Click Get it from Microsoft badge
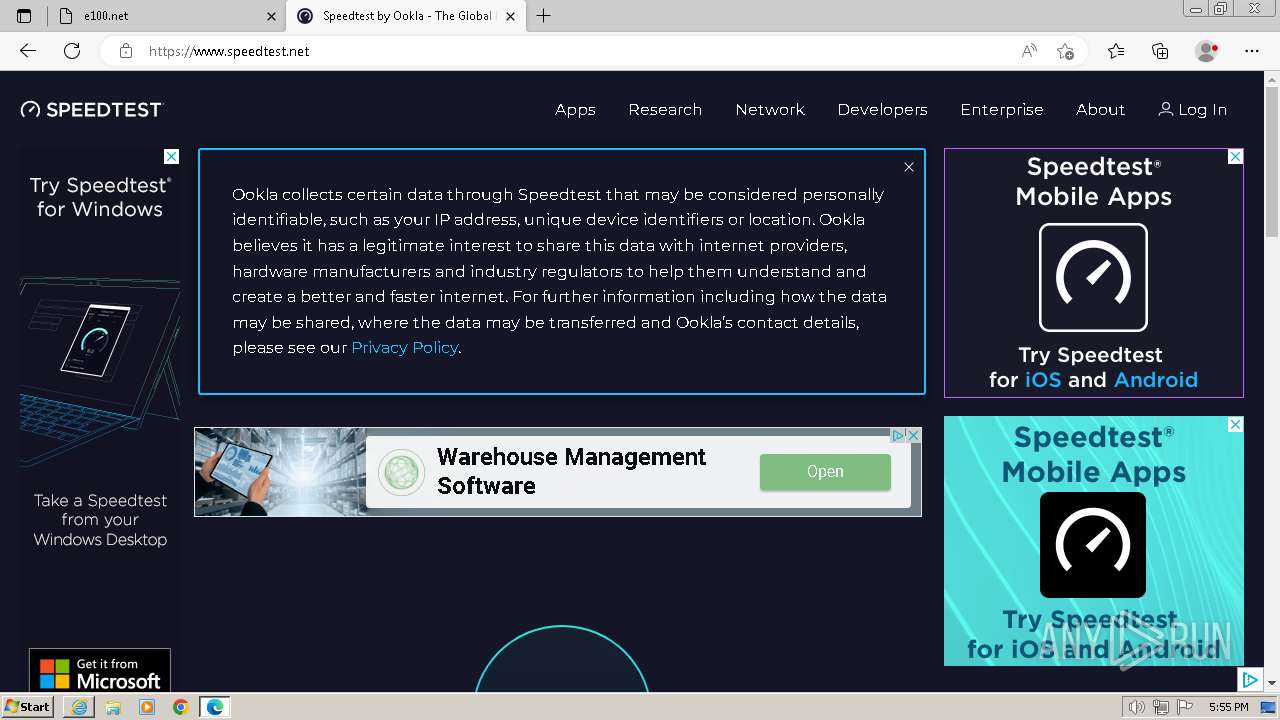Viewport: 1280px width, 720px height. 100,672
